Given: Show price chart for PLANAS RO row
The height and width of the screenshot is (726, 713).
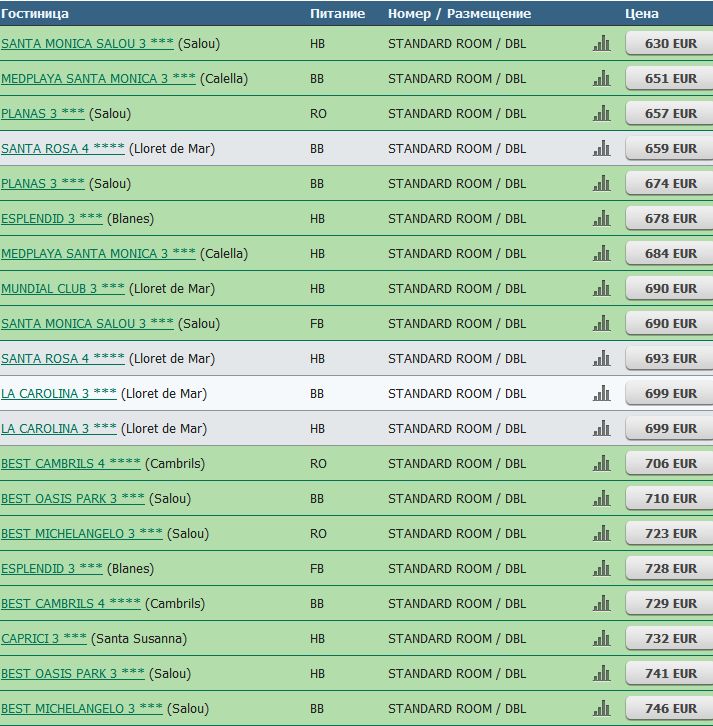Looking at the screenshot, I should click(601, 113).
